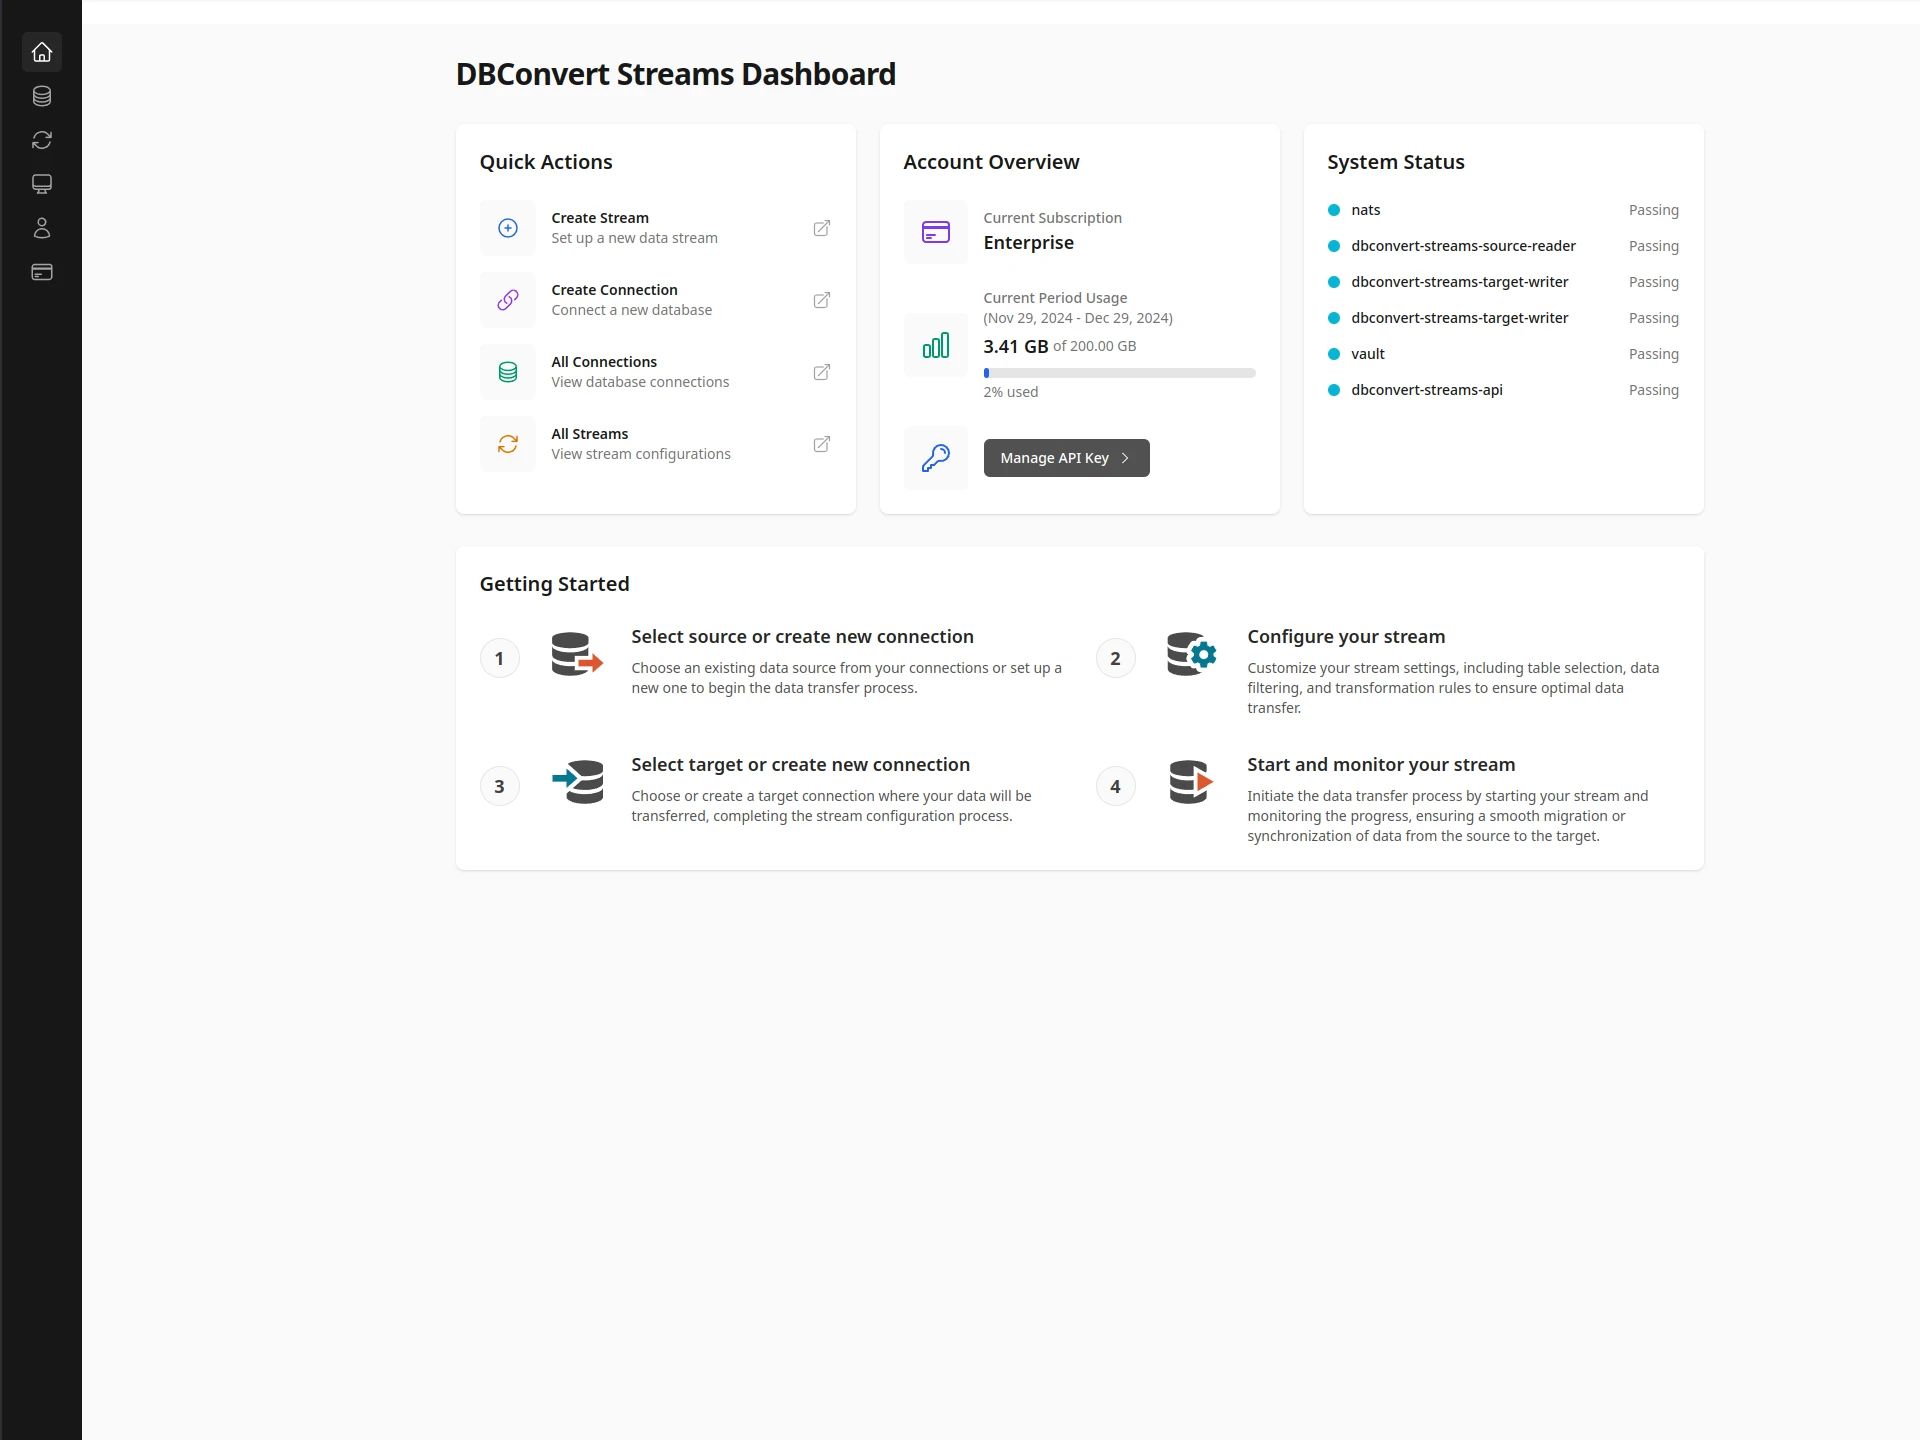Click the Create Stream plus icon
Viewport: 1920px width, 1440px height.
507,228
